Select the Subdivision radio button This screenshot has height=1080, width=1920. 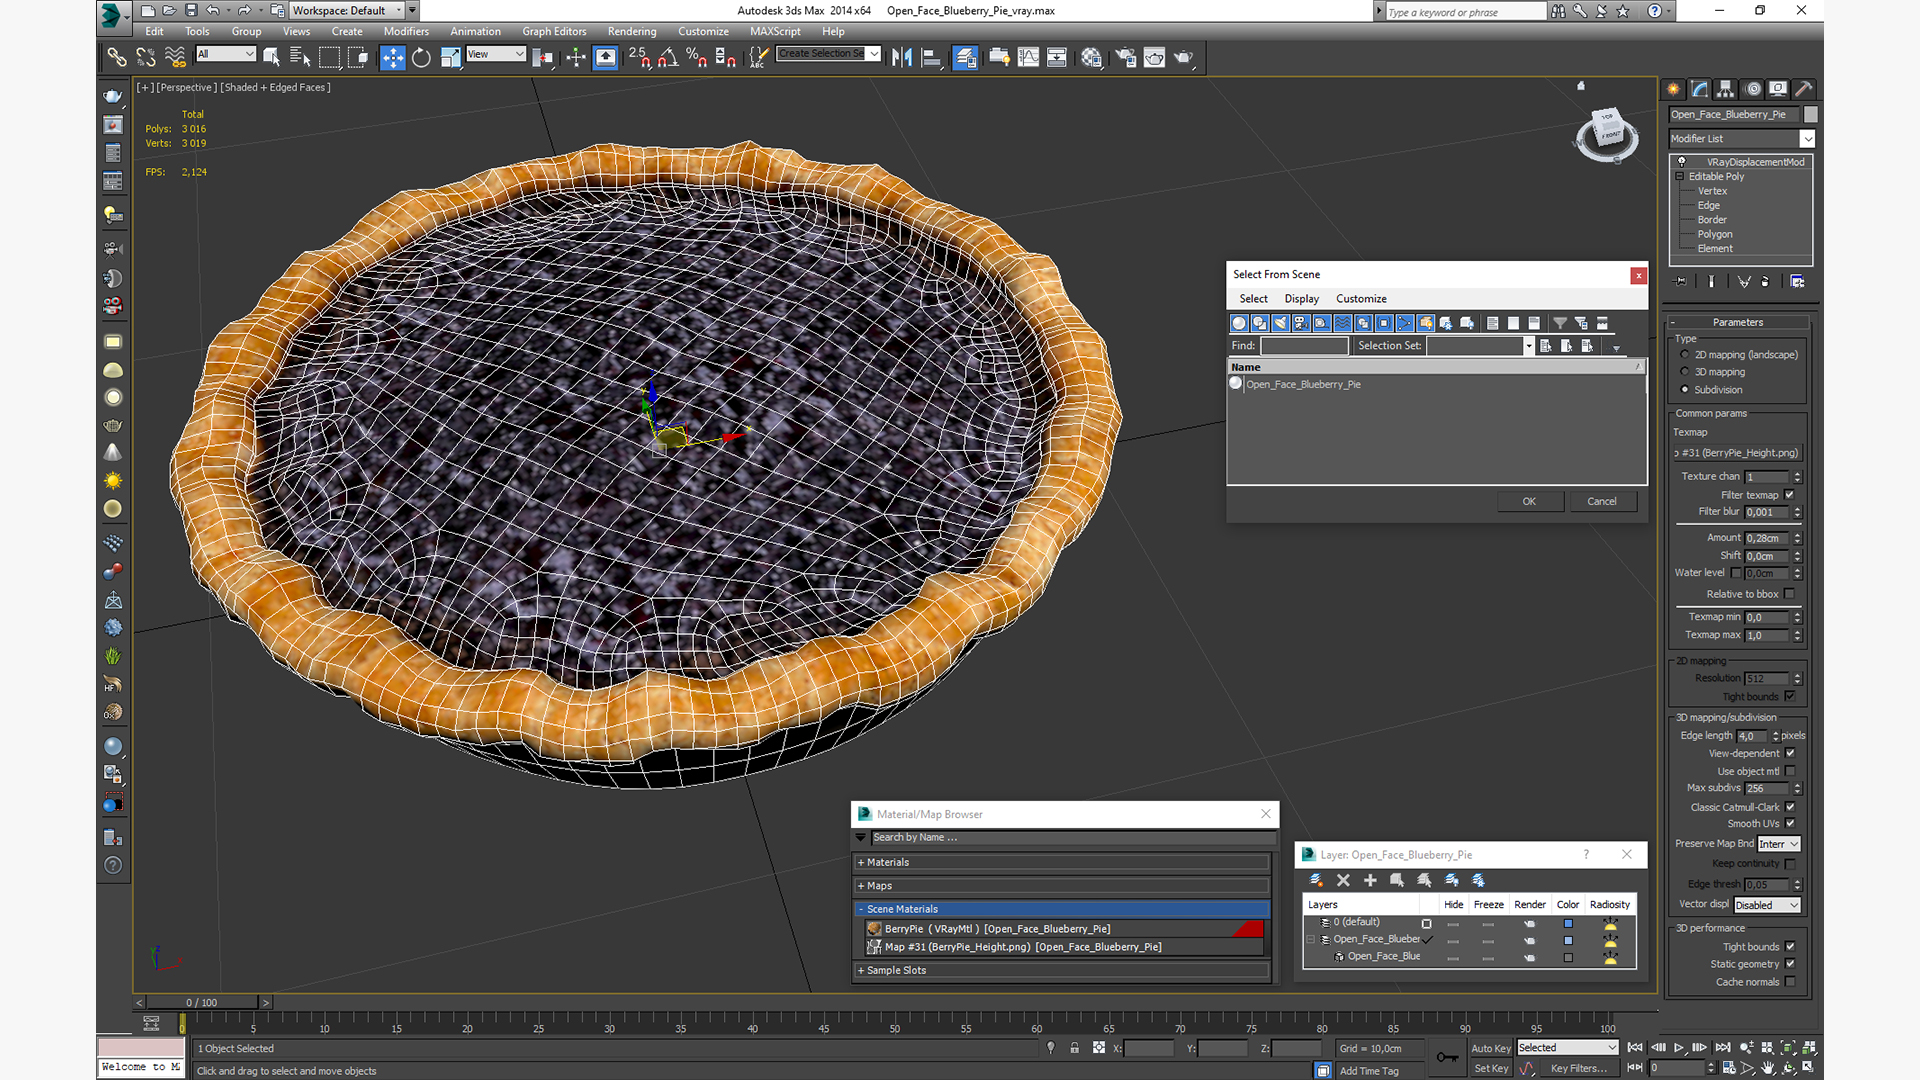pyautogui.click(x=1685, y=390)
